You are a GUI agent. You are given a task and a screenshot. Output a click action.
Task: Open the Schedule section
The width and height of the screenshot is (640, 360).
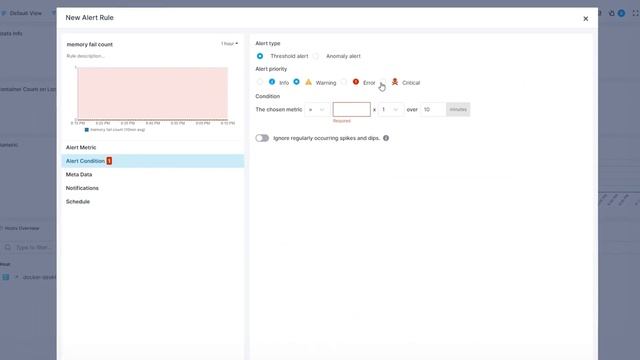point(153,201)
